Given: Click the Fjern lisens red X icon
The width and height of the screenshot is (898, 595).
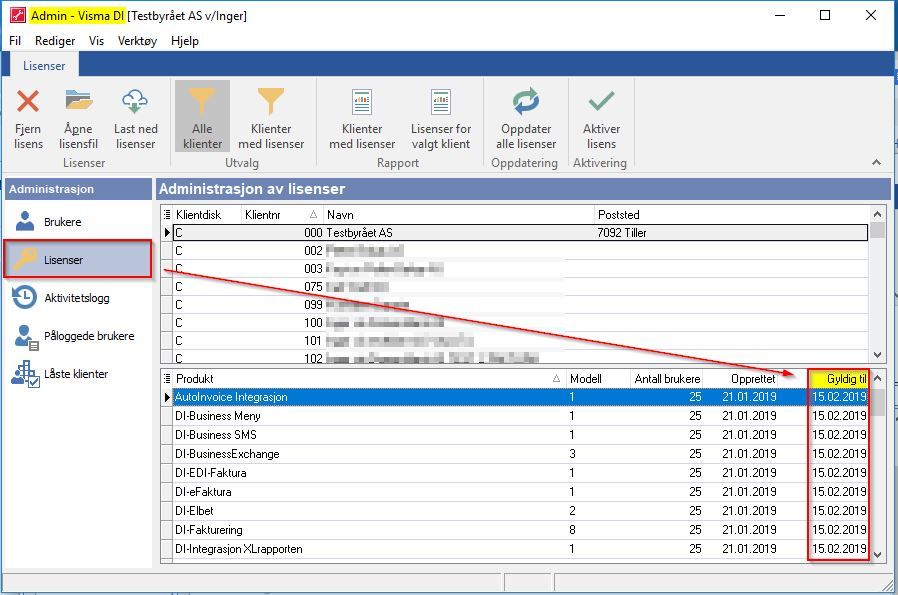Looking at the screenshot, I should tap(28, 101).
